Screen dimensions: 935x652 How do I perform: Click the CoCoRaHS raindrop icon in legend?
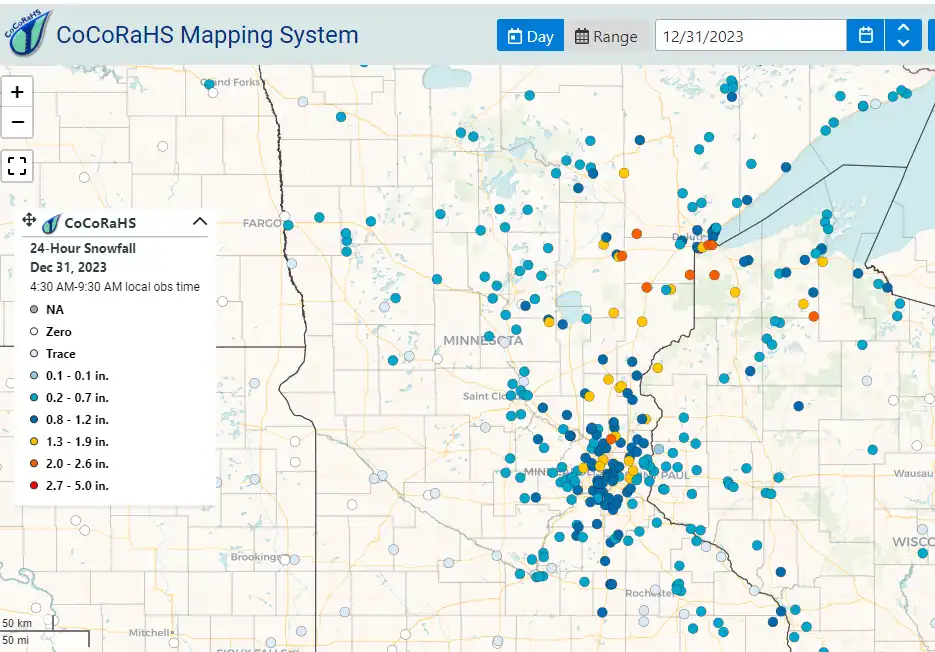point(51,222)
